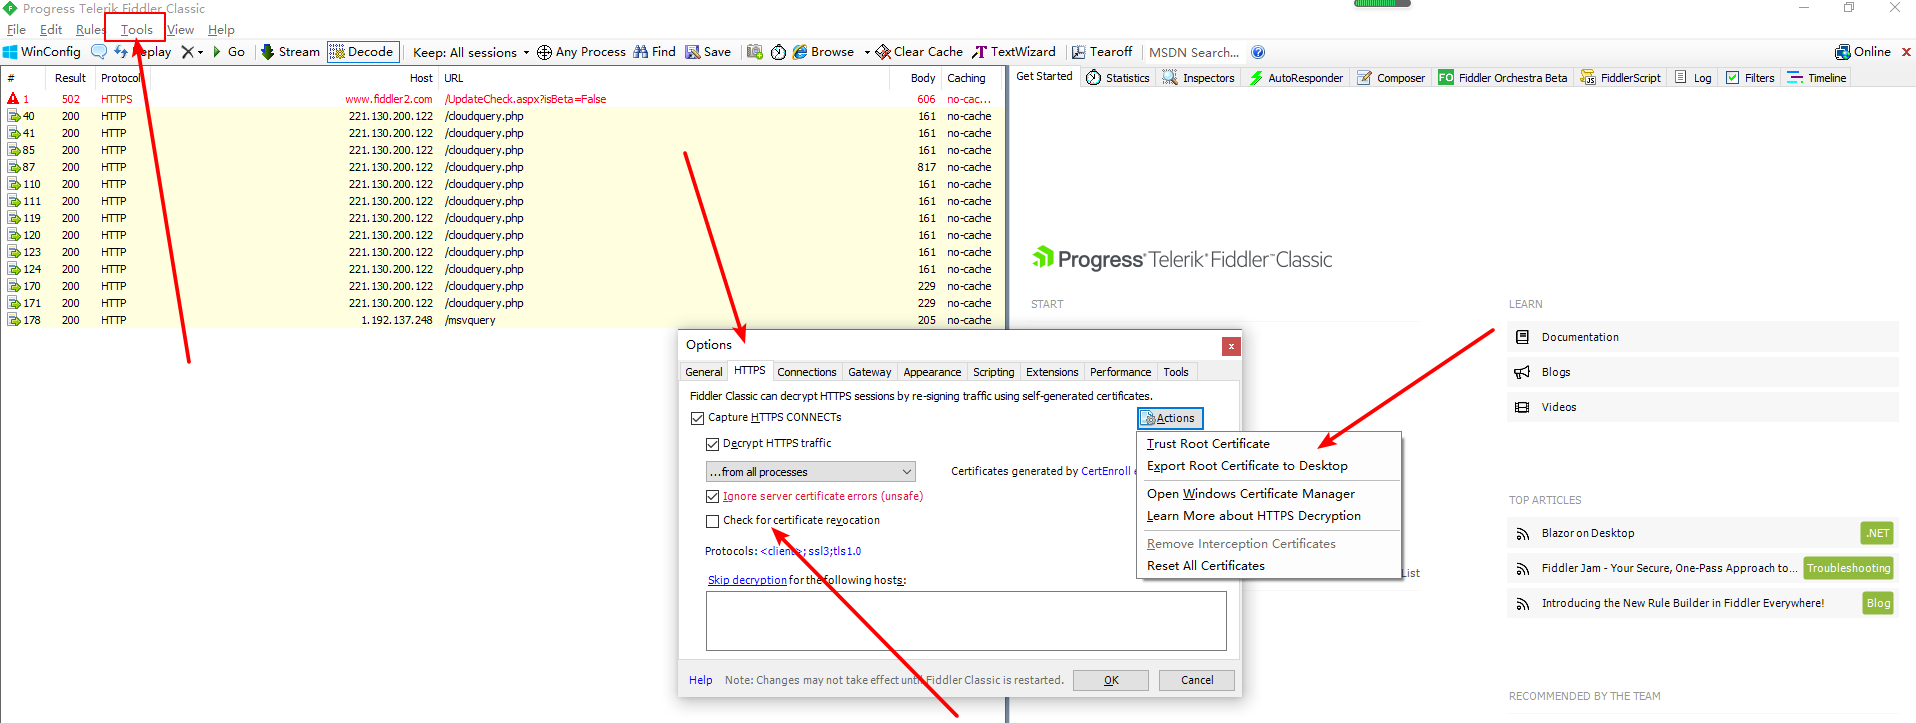
Task: Open the Blazor on Desktop article
Action: click(1702, 533)
